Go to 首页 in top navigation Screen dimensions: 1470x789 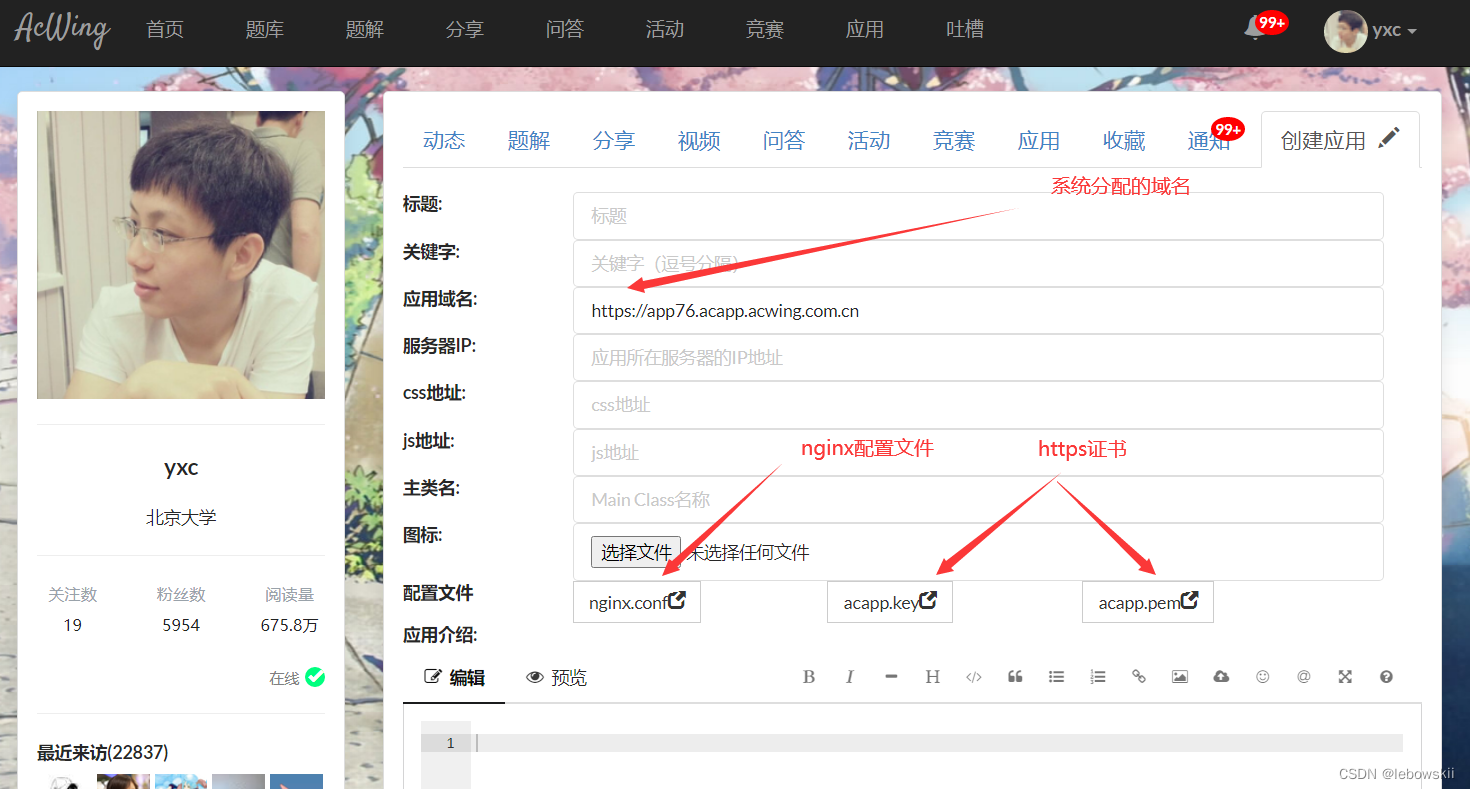tap(165, 30)
